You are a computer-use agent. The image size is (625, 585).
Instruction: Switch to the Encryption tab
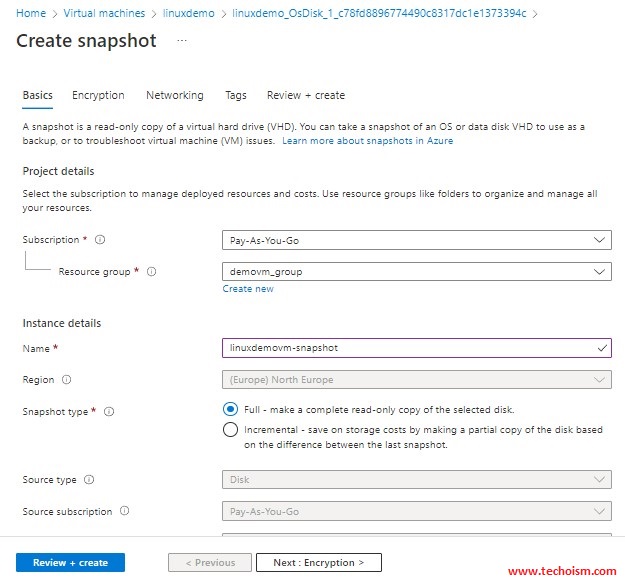98,95
